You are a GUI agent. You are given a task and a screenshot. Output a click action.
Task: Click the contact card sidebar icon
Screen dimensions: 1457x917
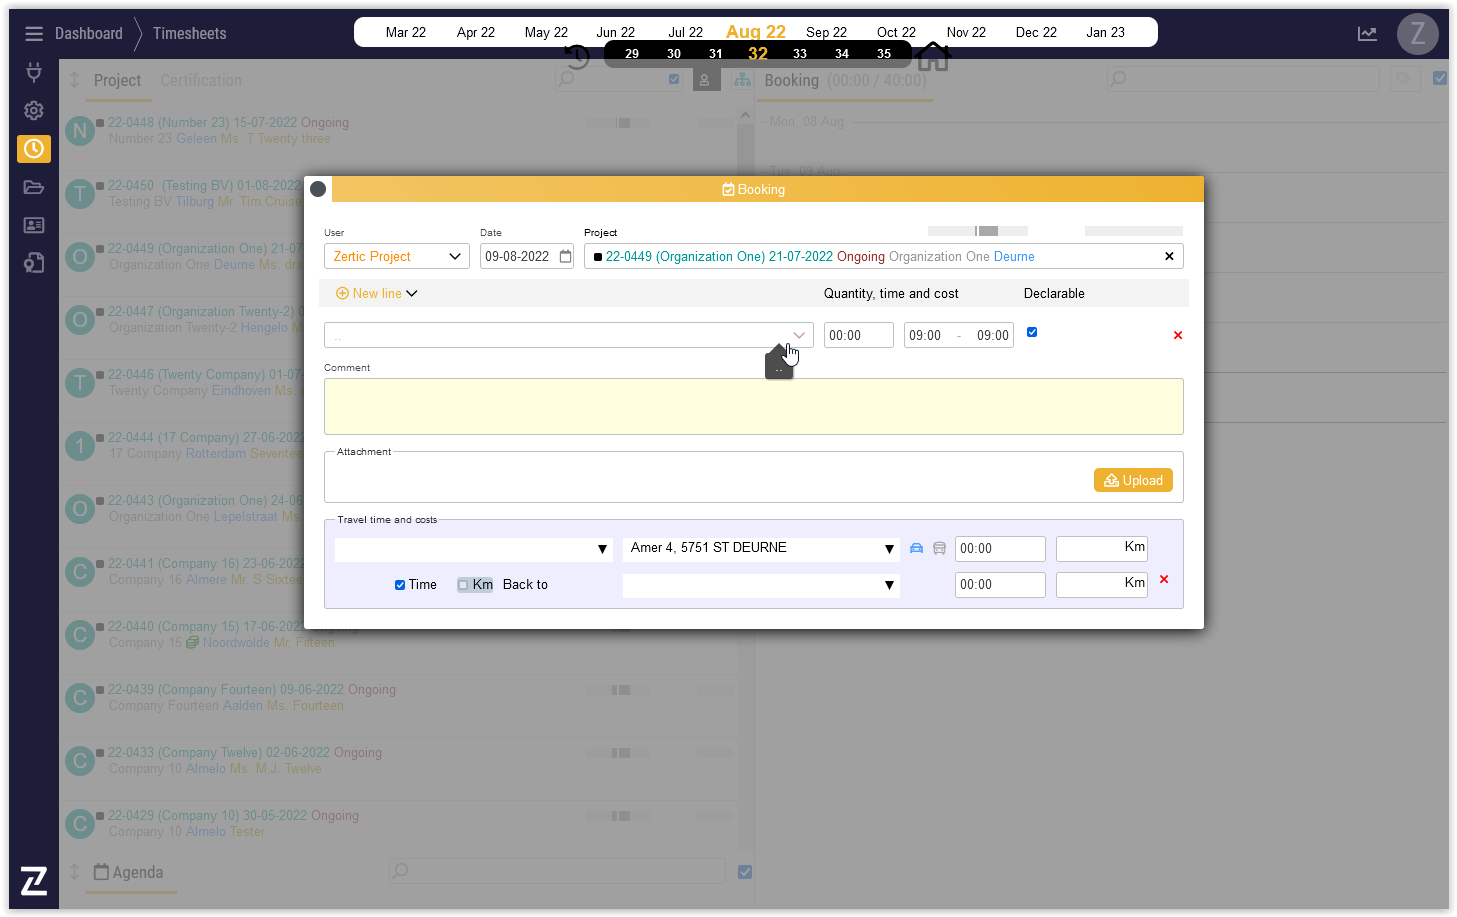pos(34,225)
